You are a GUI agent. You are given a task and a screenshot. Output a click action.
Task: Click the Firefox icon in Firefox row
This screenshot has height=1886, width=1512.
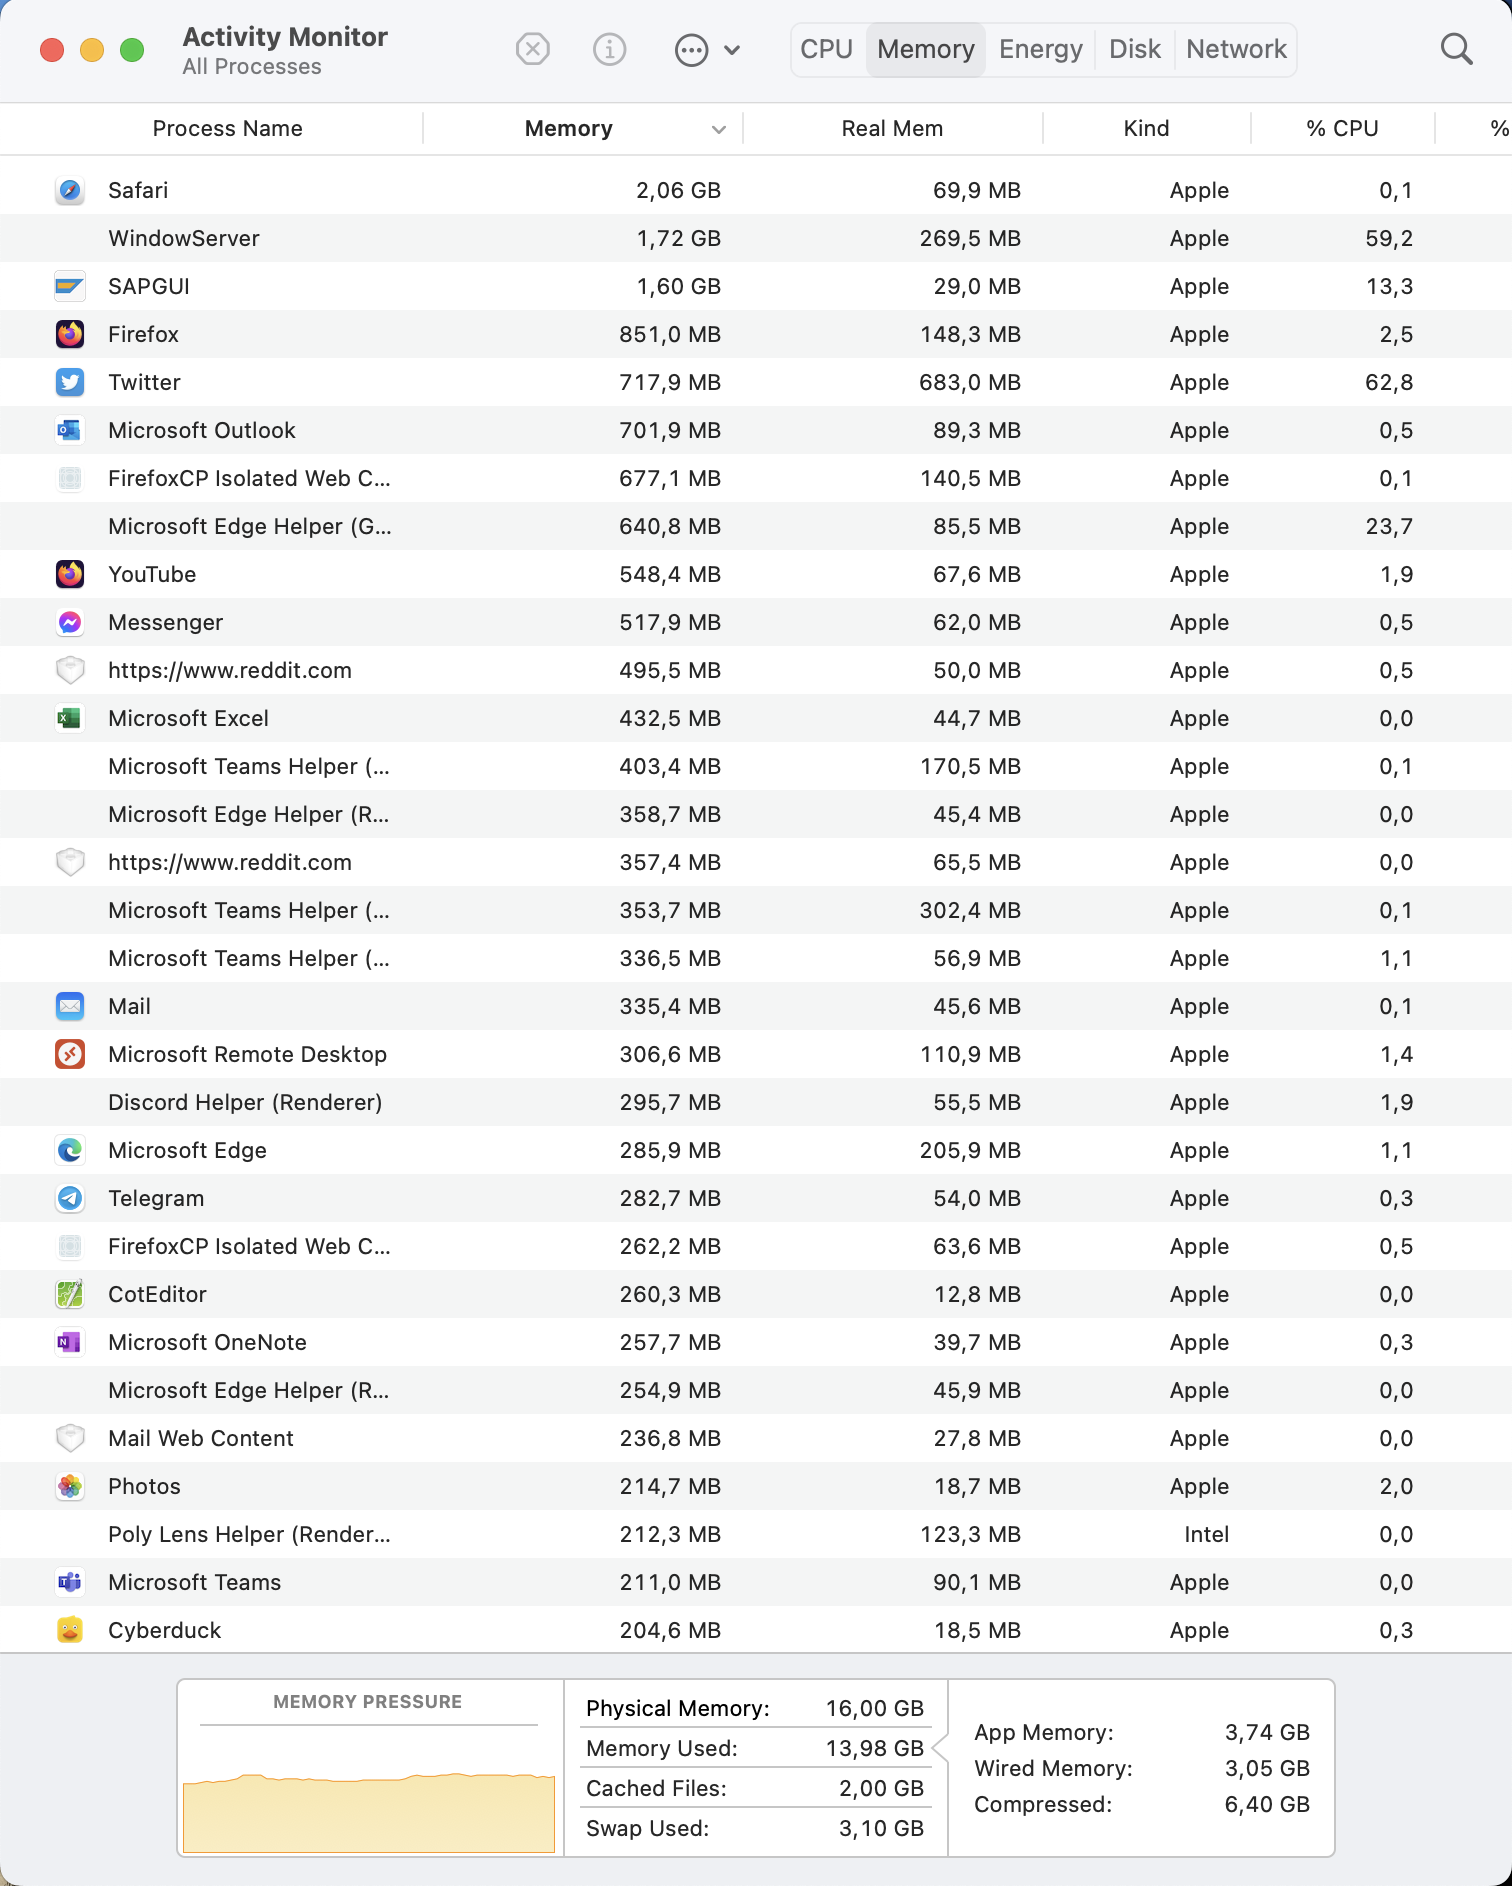(x=70, y=334)
